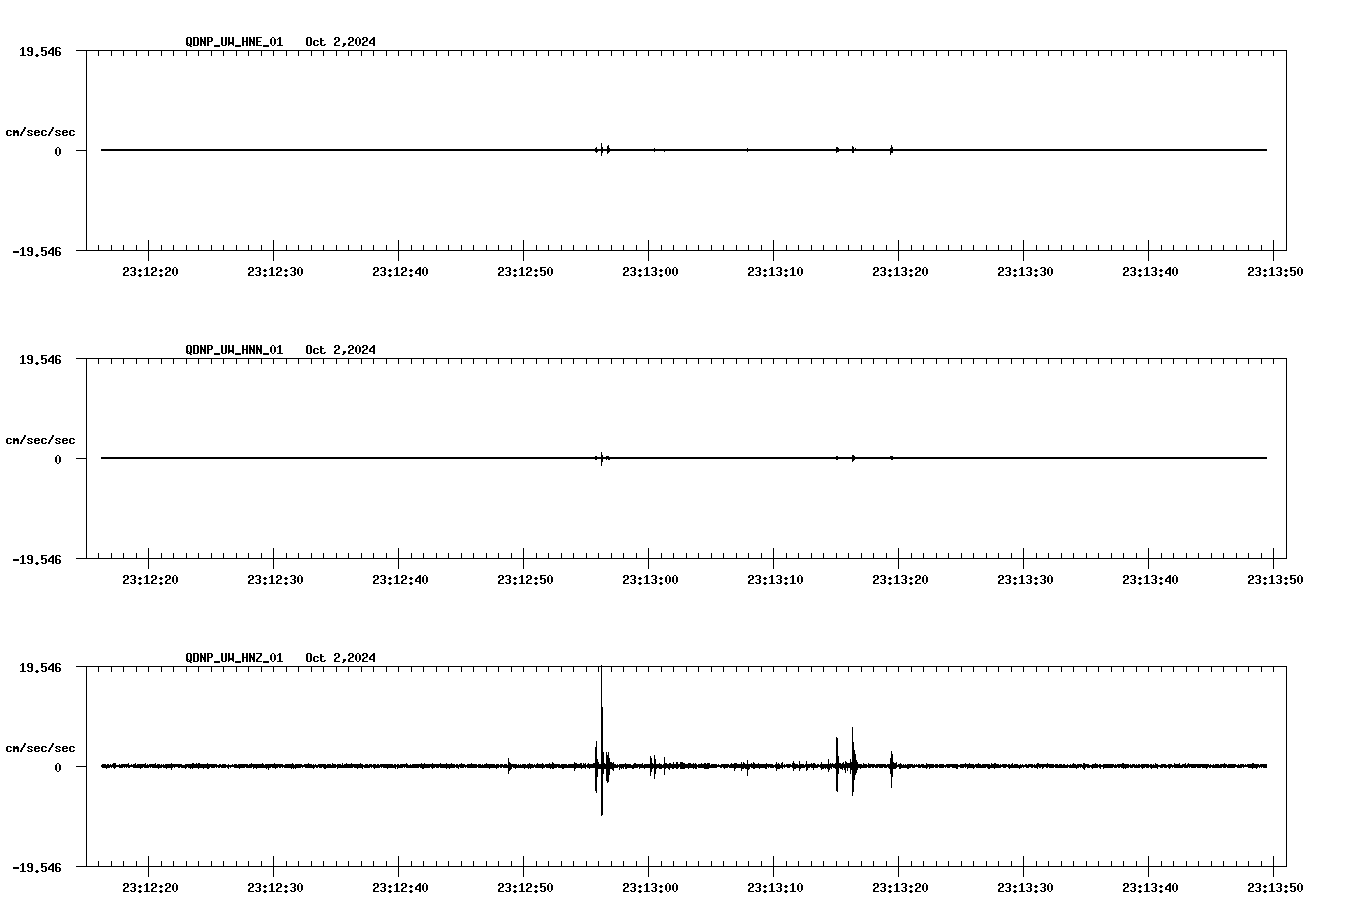1358x924 pixels.
Task: Pick the 23:13:20 time label under HNE chart
Action: coord(900,272)
